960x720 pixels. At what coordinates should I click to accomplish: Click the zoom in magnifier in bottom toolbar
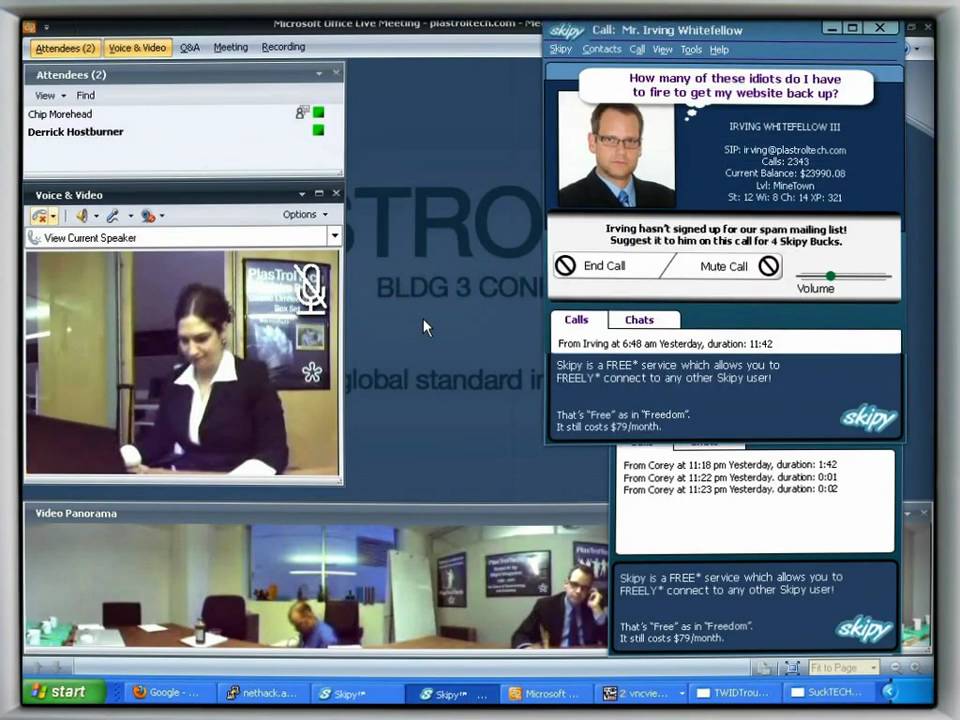tap(915, 667)
